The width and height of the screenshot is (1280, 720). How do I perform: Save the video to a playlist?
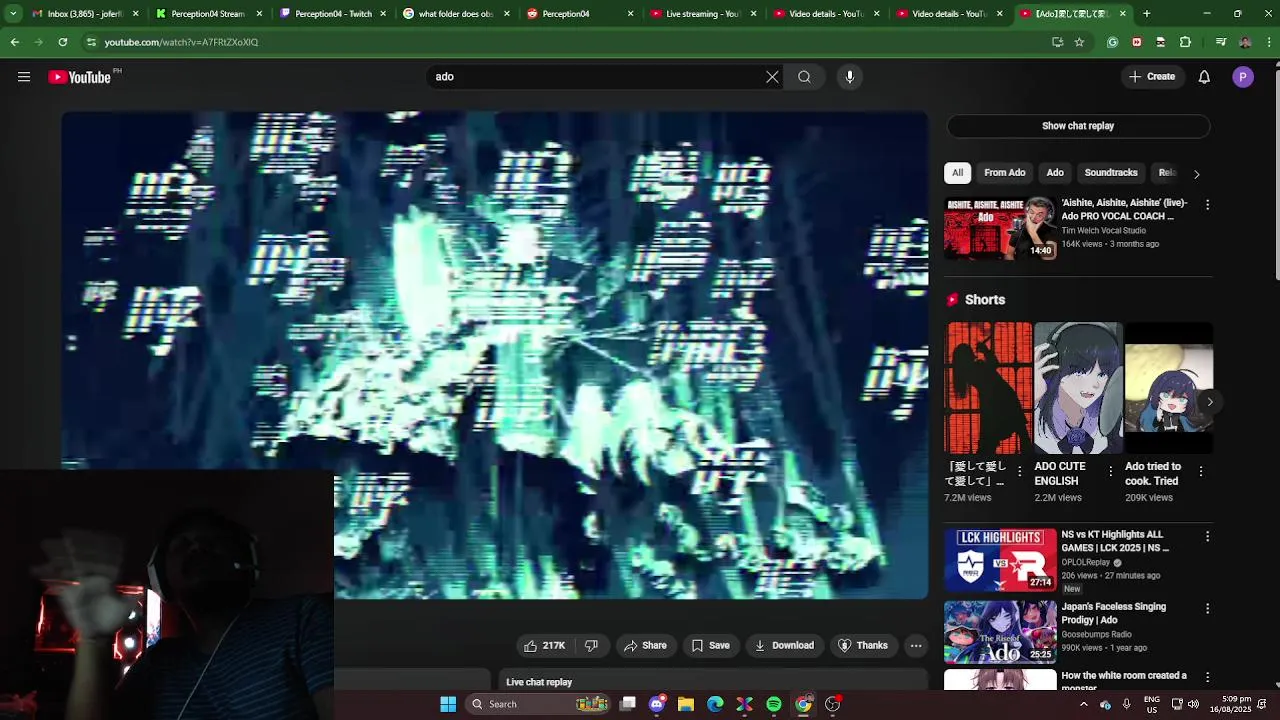710,646
